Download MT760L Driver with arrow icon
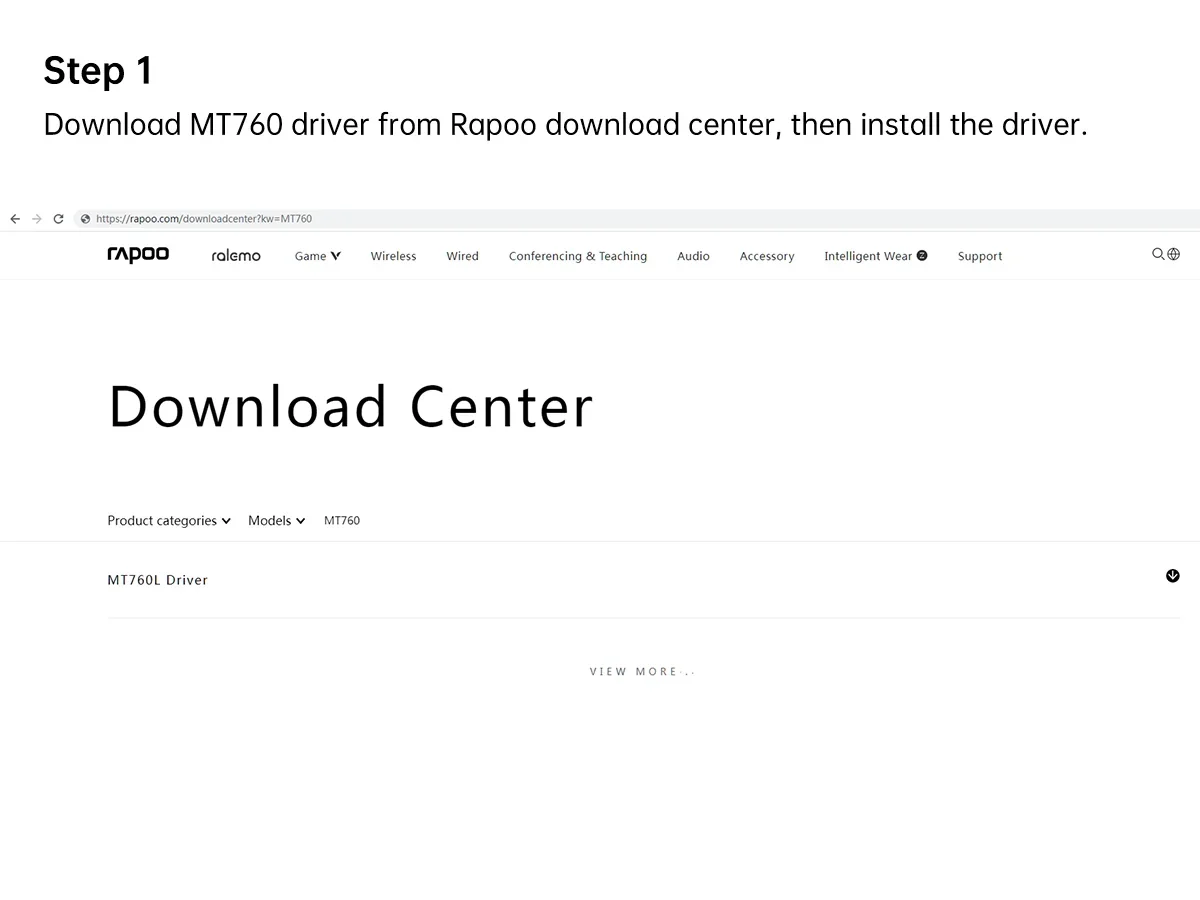 coord(1173,576)
